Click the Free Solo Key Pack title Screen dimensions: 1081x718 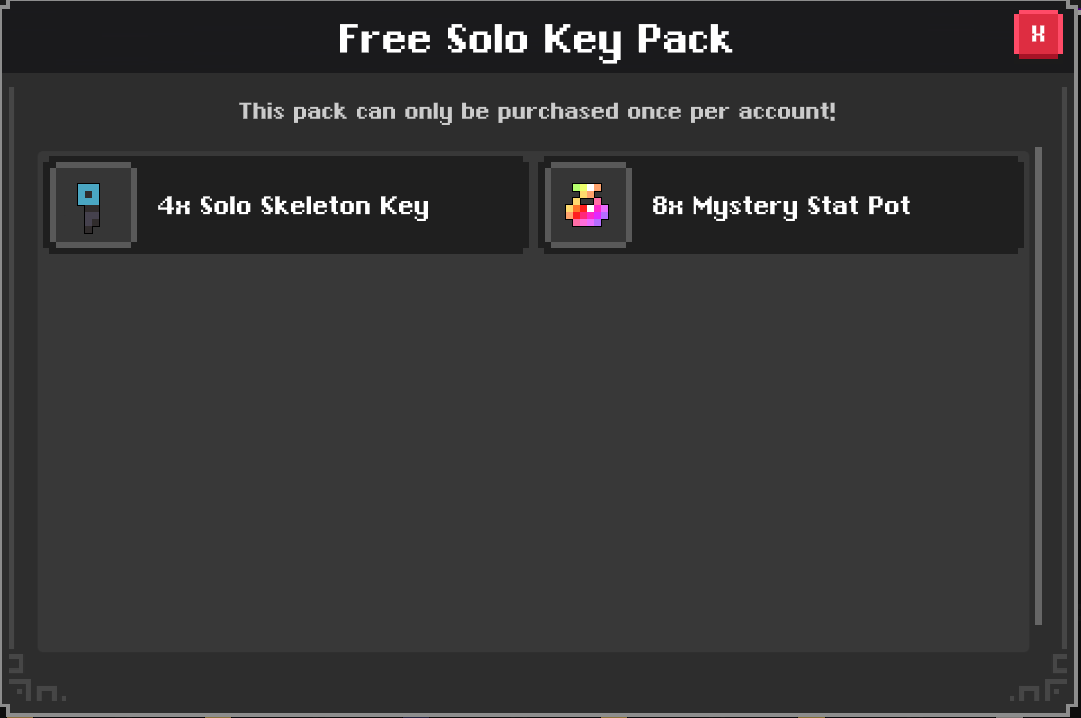tap(535, 39)
